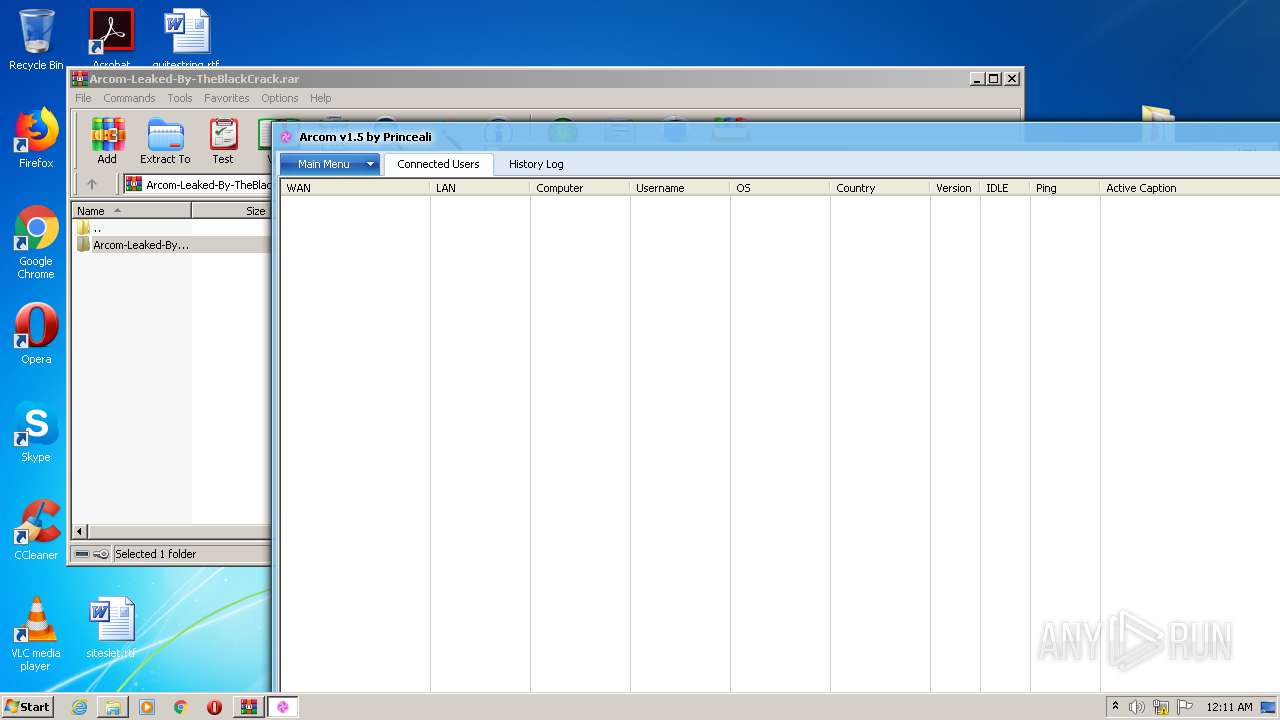Viewport: 1280px width, 720px height.
Task: Open the WinRAR File menu
Action: [x=83, y=98]
